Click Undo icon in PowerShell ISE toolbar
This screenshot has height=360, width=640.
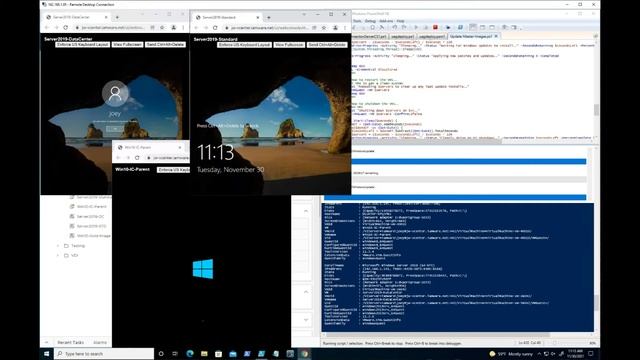[x=395, y=27]
